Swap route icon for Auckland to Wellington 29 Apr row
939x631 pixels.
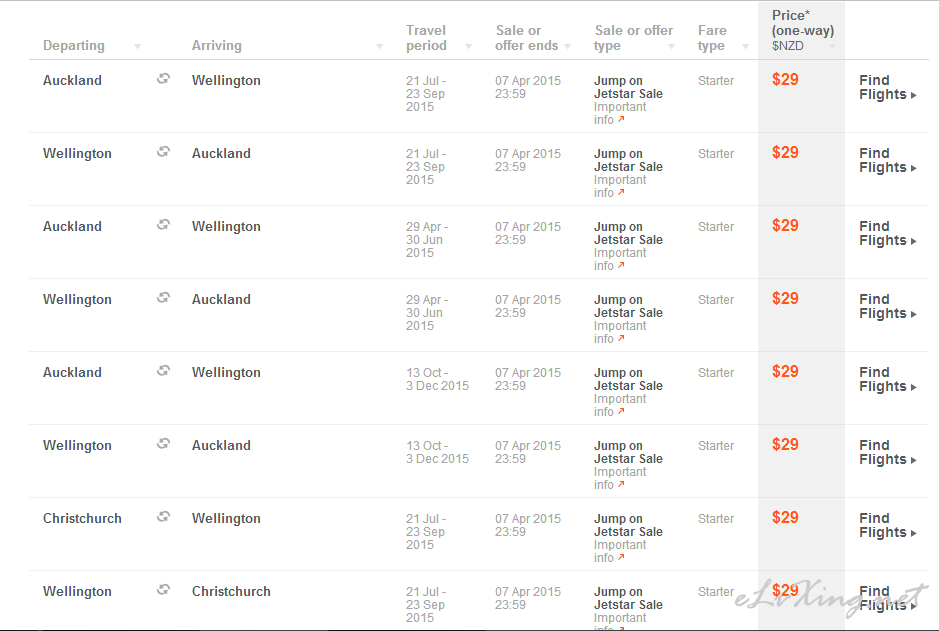(x=163, y=225)
